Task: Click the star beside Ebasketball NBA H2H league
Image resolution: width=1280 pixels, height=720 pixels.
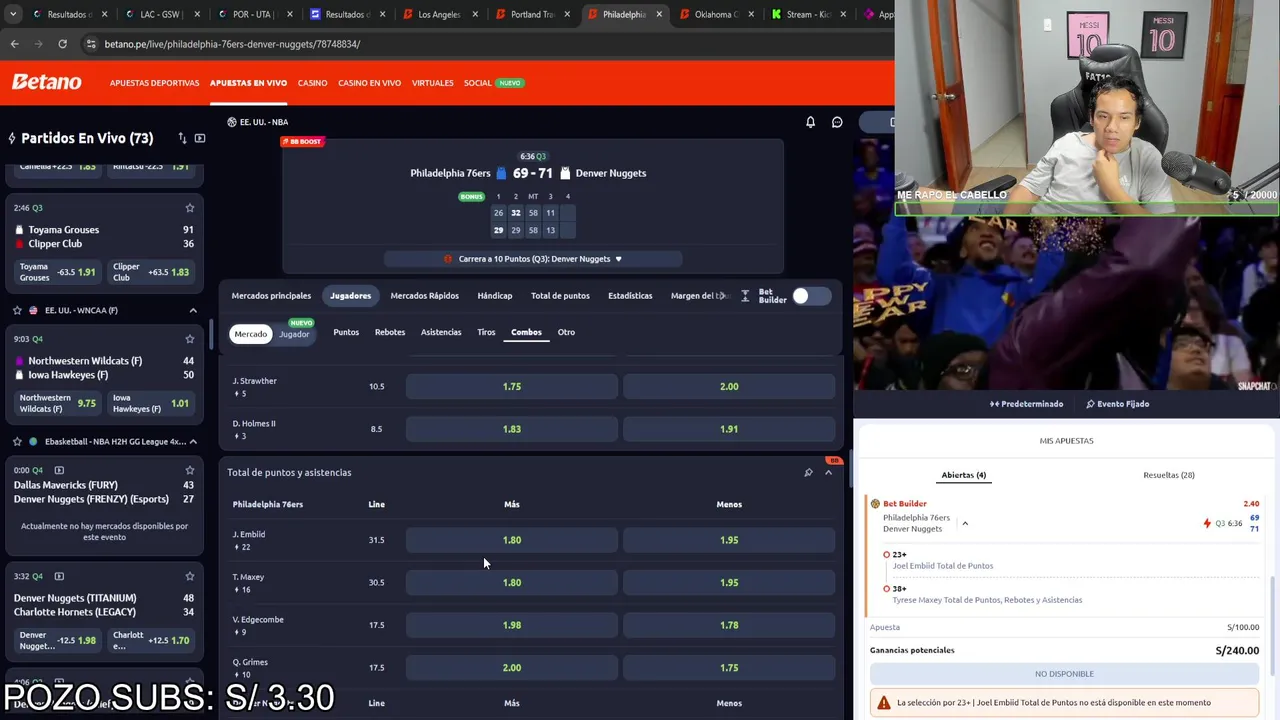Action: 17,441
